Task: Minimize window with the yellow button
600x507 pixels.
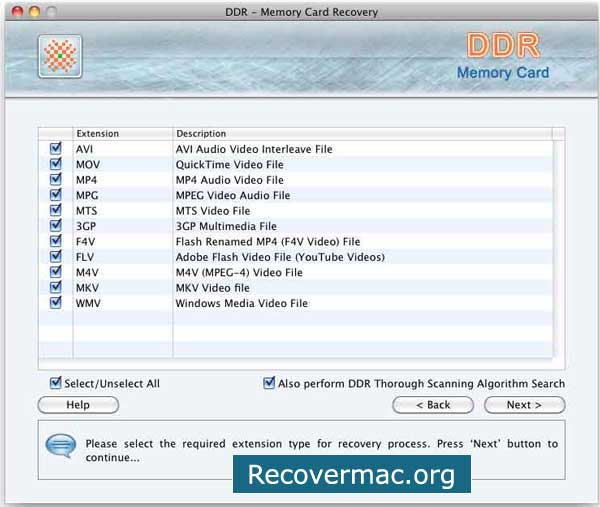Action: click(x=34, y=12)
